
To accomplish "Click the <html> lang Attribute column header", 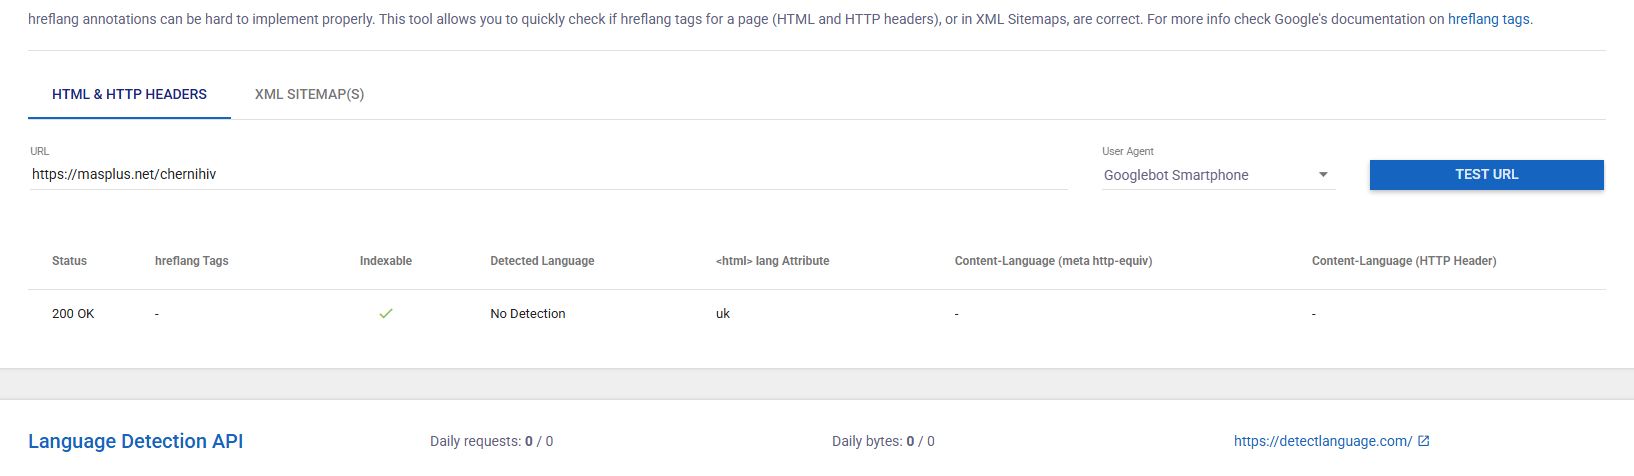I will [772, 261].
